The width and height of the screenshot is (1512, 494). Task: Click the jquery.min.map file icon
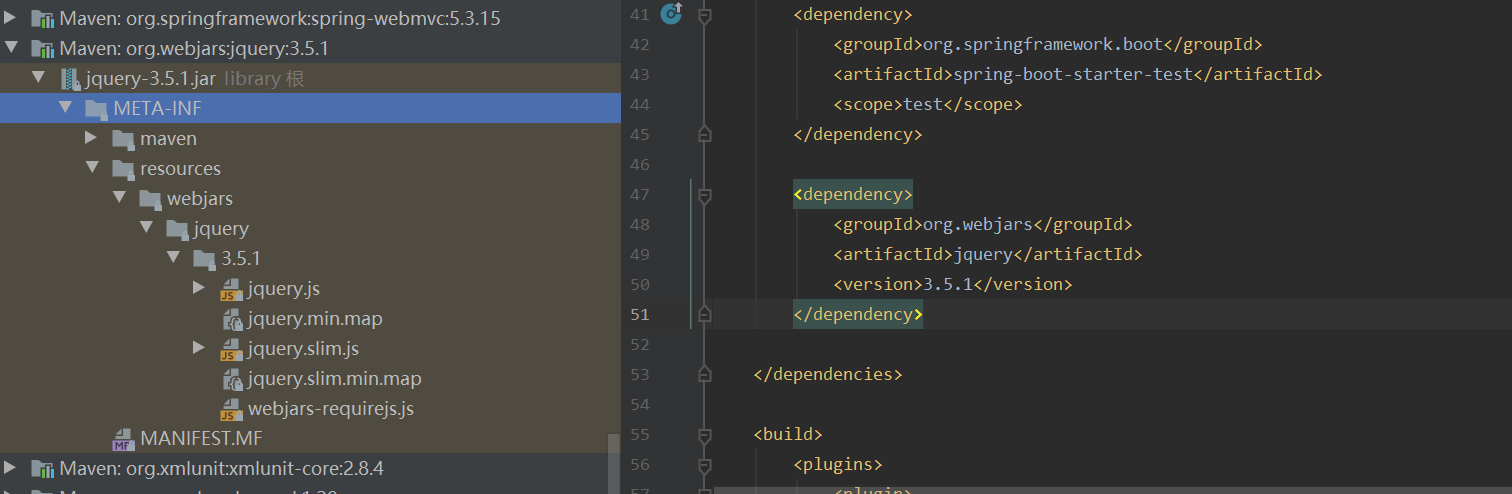click(232, 320)
